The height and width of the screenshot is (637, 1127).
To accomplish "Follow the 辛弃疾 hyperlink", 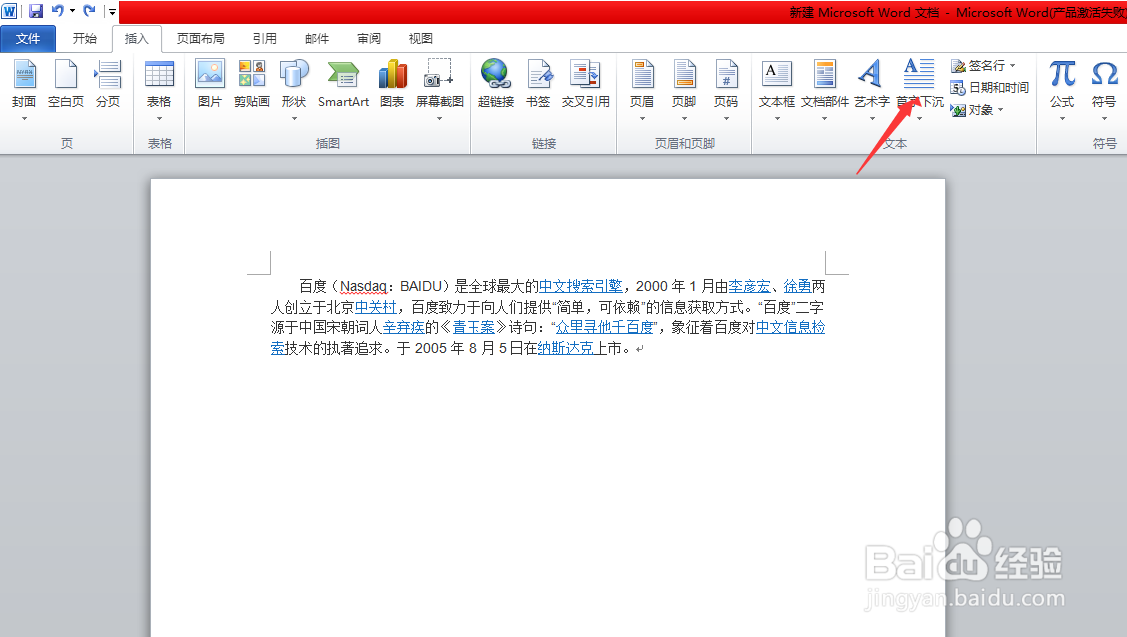I will 403,327.
